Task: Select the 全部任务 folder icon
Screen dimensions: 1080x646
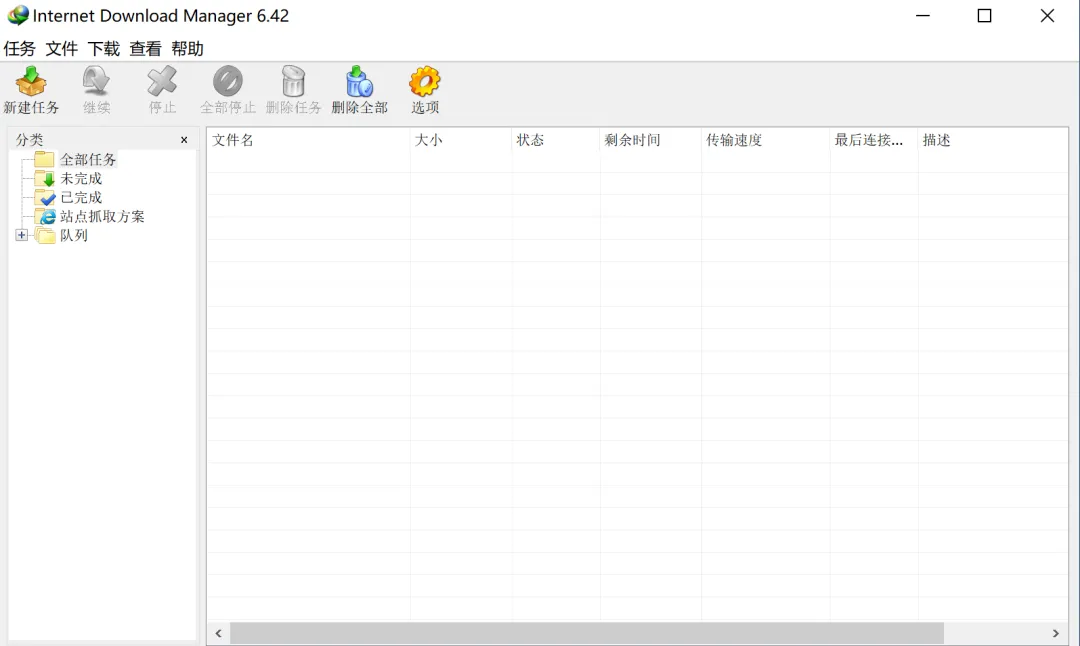Action: pos(45,159)
